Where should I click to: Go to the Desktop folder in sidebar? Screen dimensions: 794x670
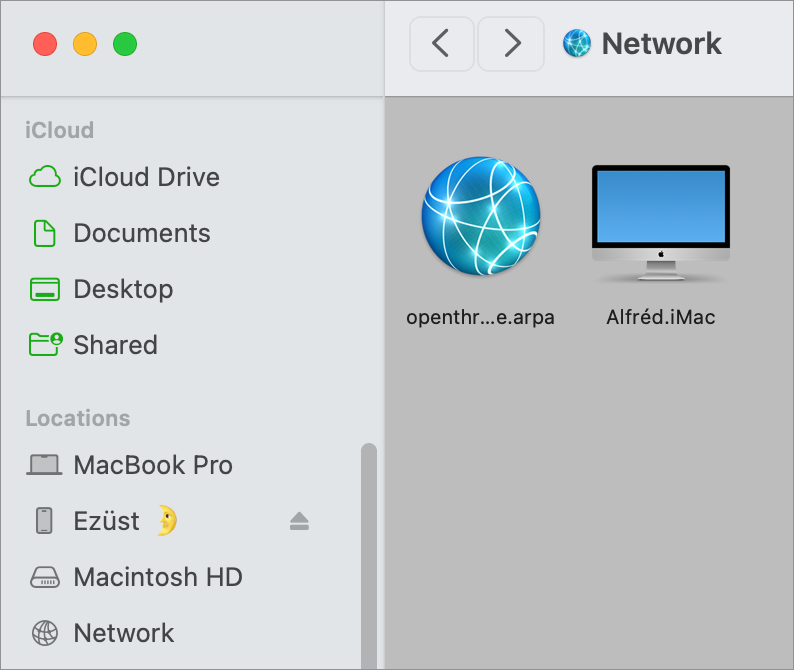click(123, 289)
